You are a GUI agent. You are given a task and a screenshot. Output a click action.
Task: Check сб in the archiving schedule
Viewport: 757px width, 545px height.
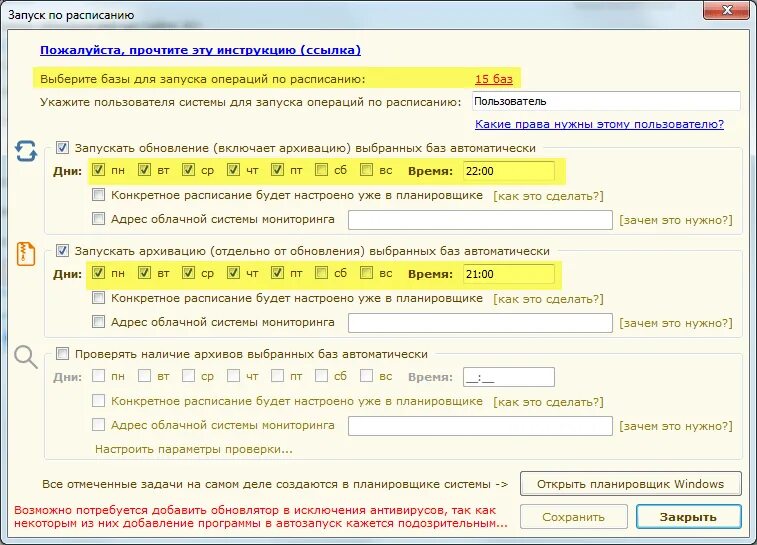pos(321,273)
